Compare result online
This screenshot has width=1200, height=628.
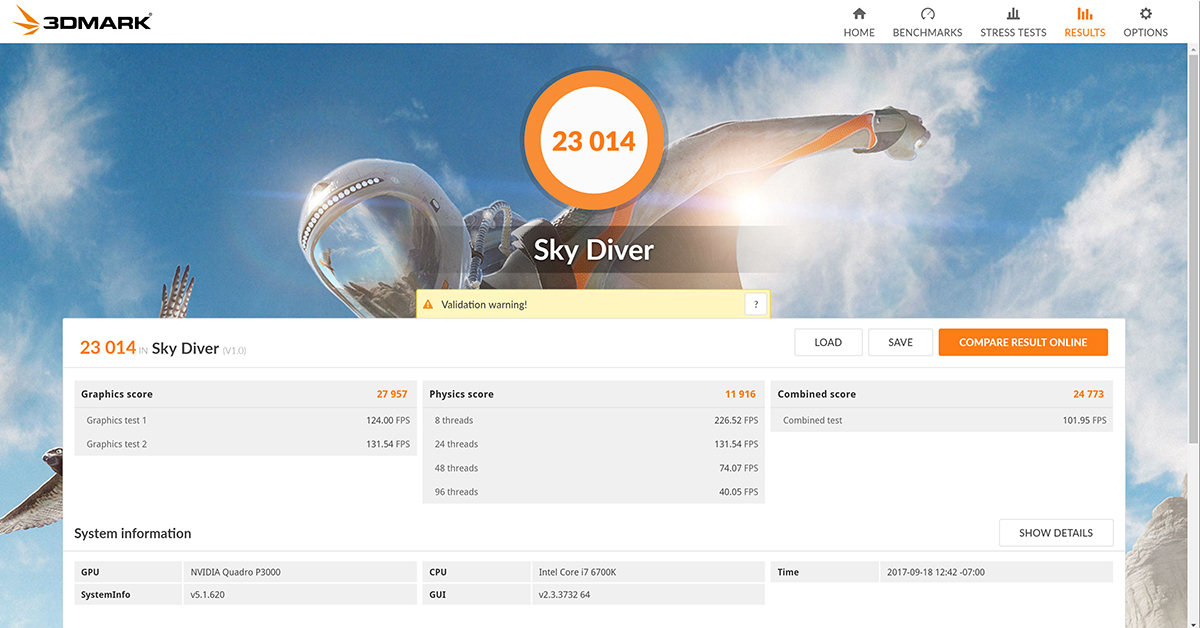coord(1023,342)
